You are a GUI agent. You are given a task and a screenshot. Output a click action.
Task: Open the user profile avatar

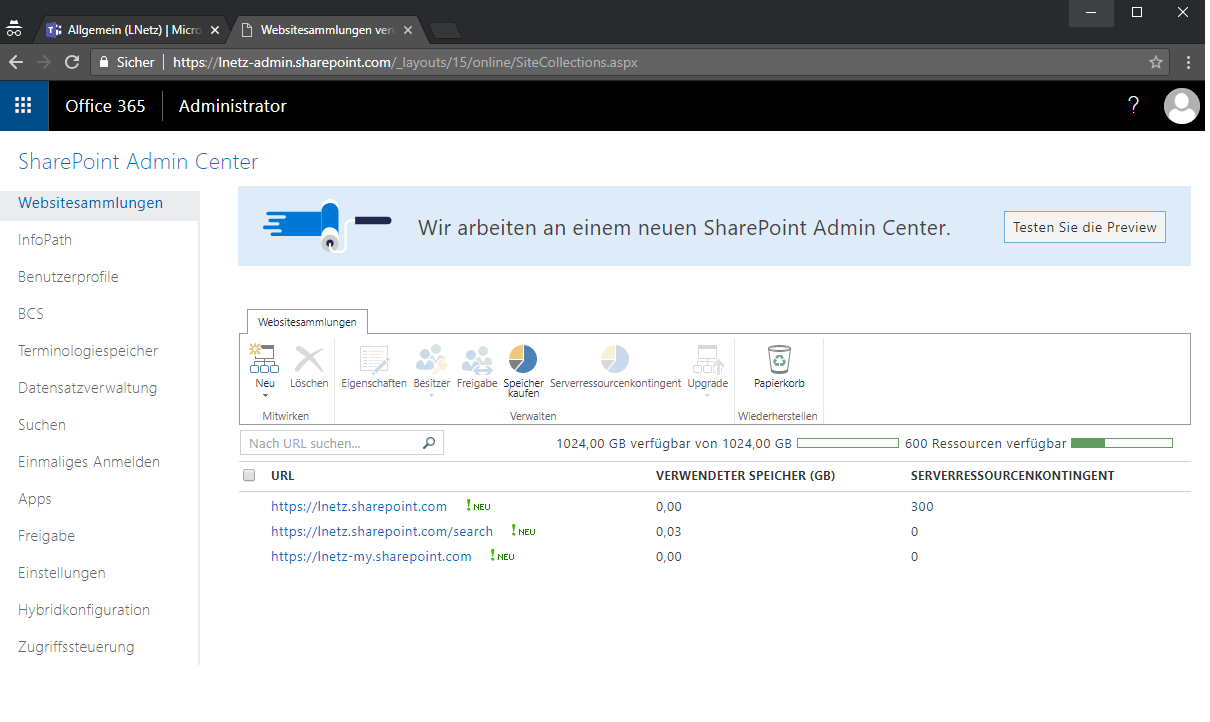pyautogui.click(x=1182, y=105)
